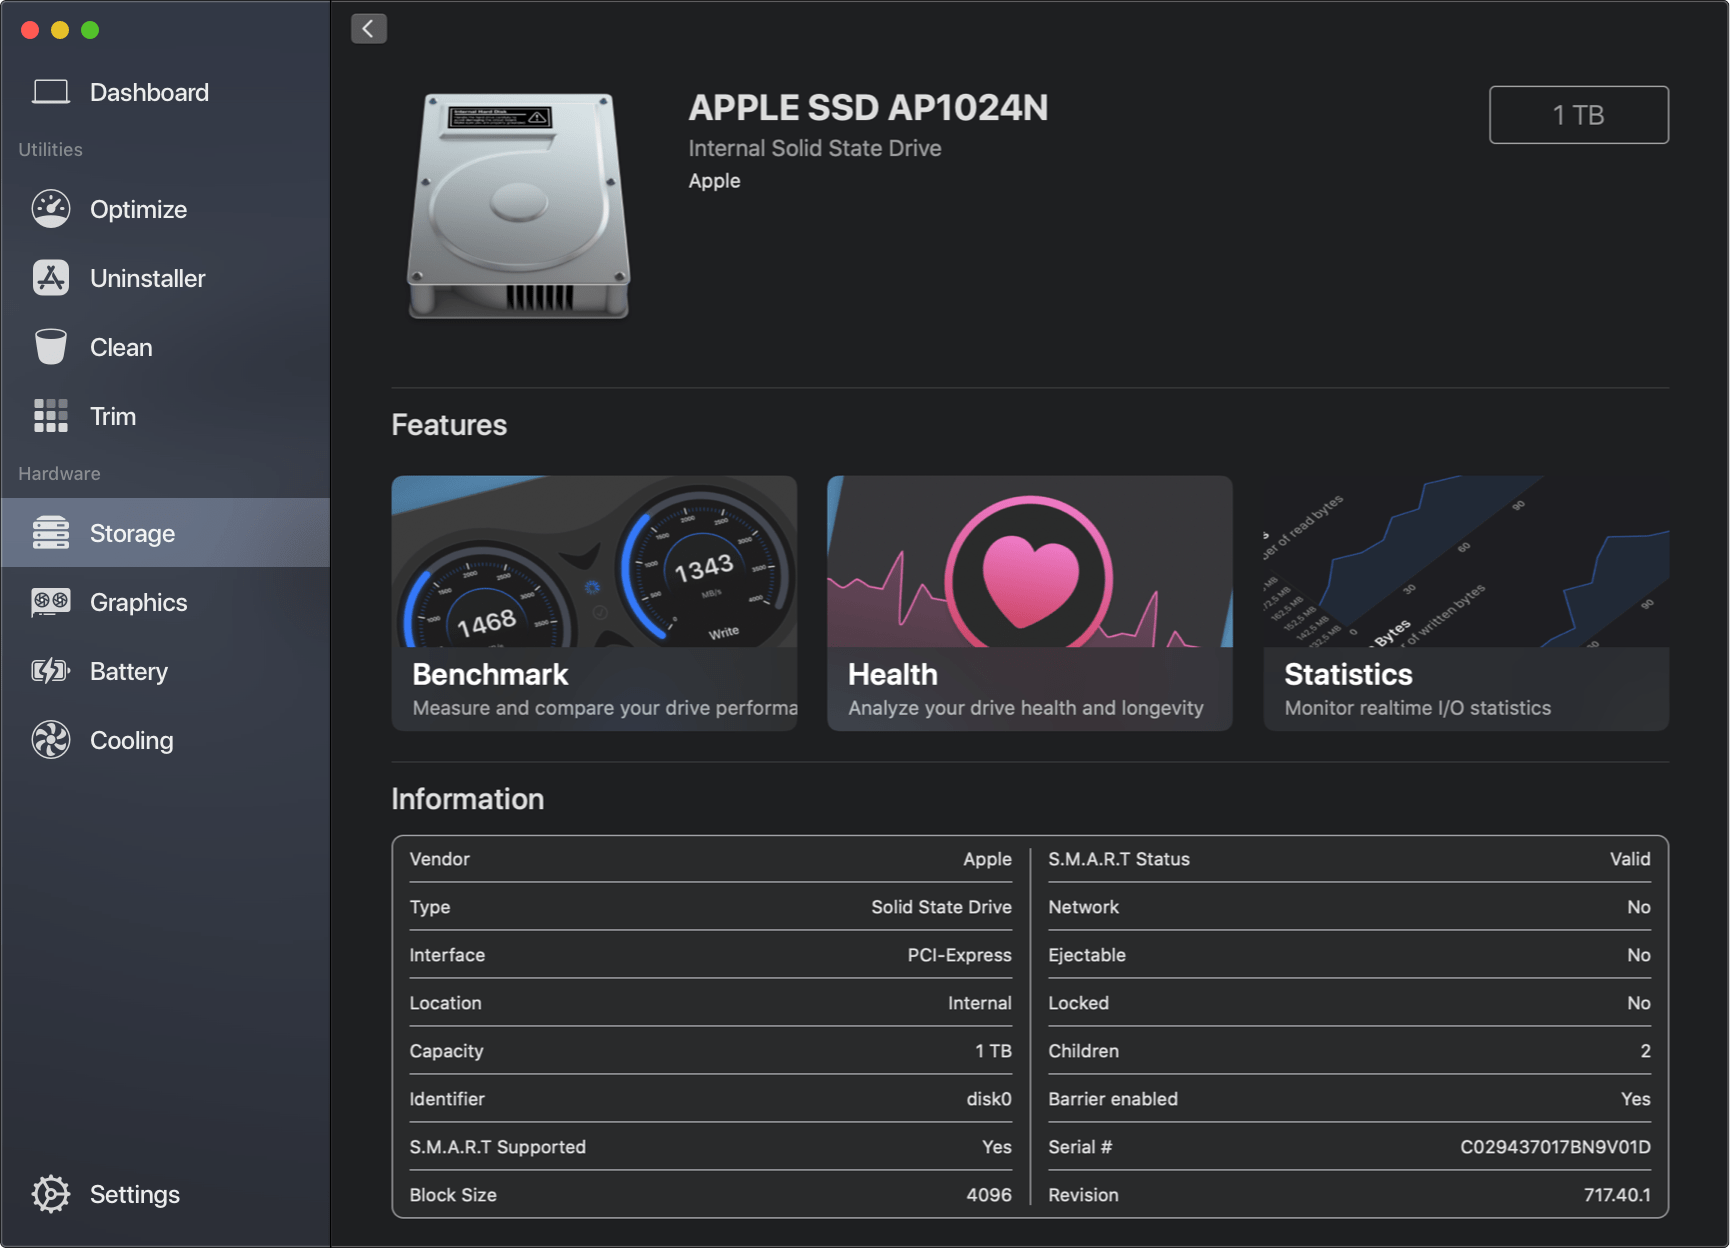This screenshot has height=1248, width=1730.
Task: Click the S.M.A.R.T Supported label
Action: [497, 1147]
